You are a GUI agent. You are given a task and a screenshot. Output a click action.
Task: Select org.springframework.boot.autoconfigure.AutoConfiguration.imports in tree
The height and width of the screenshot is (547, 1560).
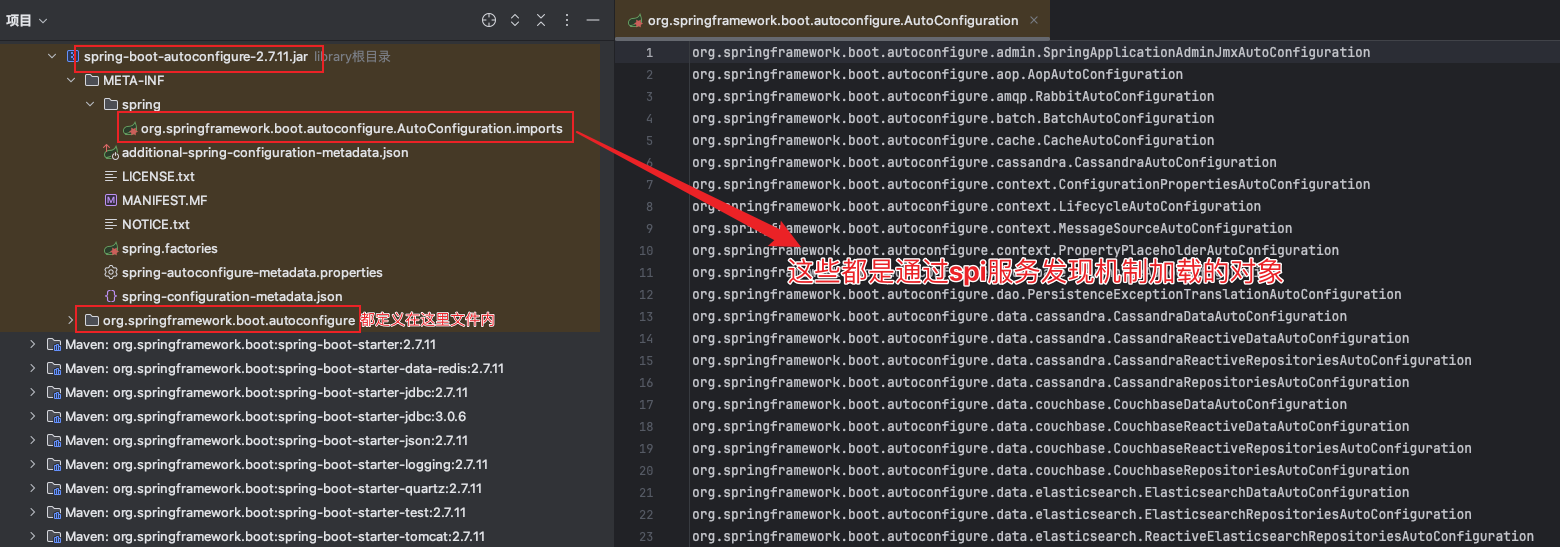click(x=352, y=129)
